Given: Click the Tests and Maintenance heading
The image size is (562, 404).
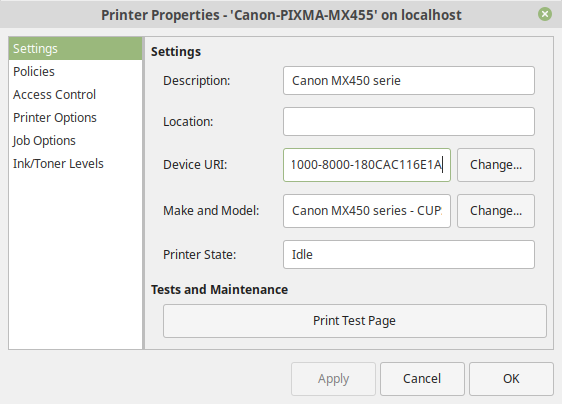Looking at the screenshot, I should pos(219,290).
